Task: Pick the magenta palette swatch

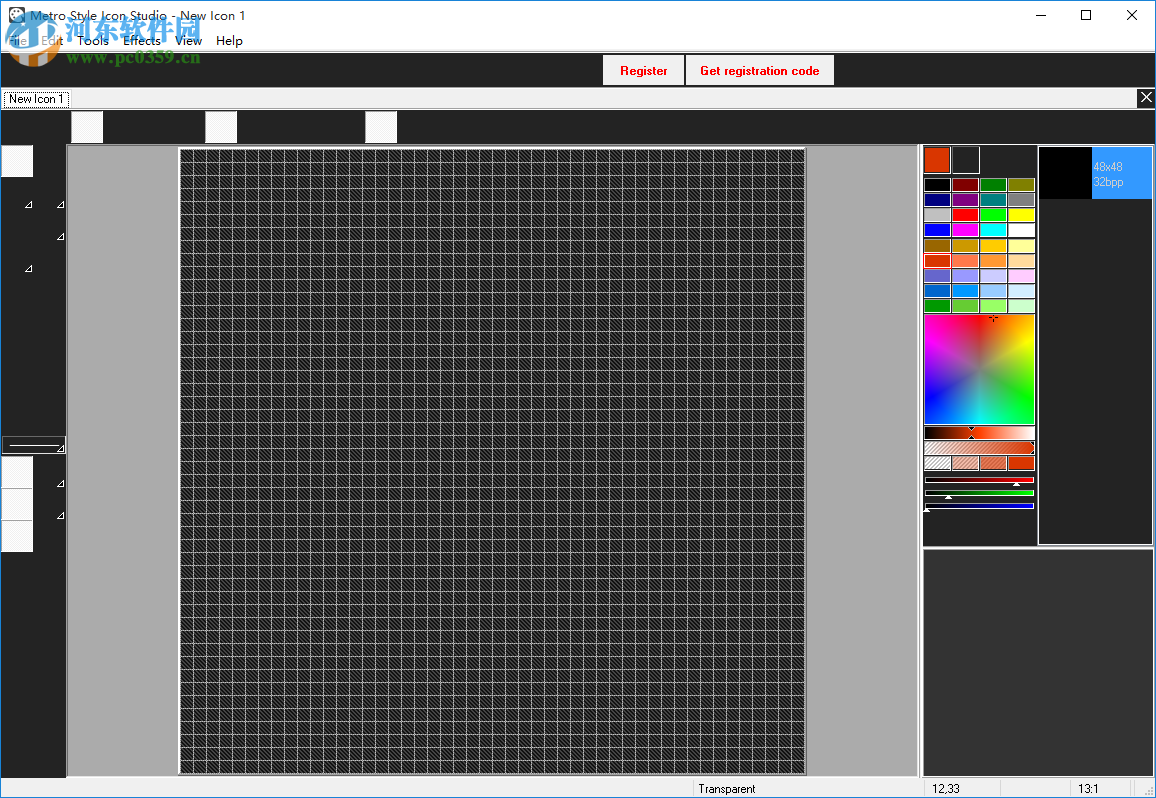Action: [965, 230]
